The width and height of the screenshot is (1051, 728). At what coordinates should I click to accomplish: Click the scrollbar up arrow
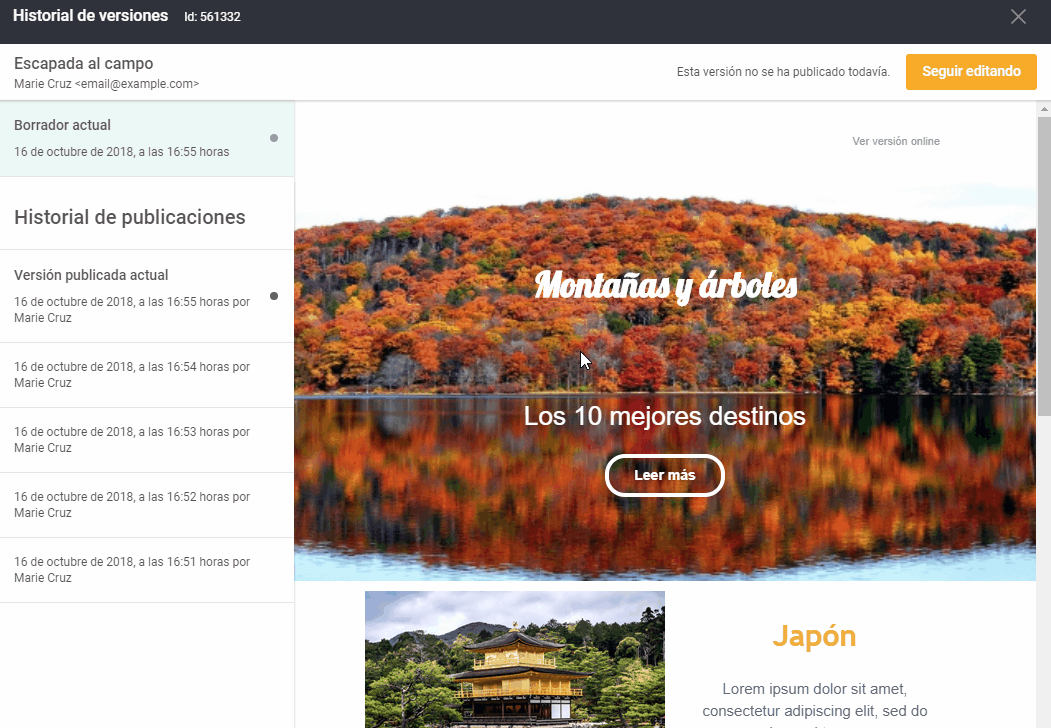[1043, 109]
